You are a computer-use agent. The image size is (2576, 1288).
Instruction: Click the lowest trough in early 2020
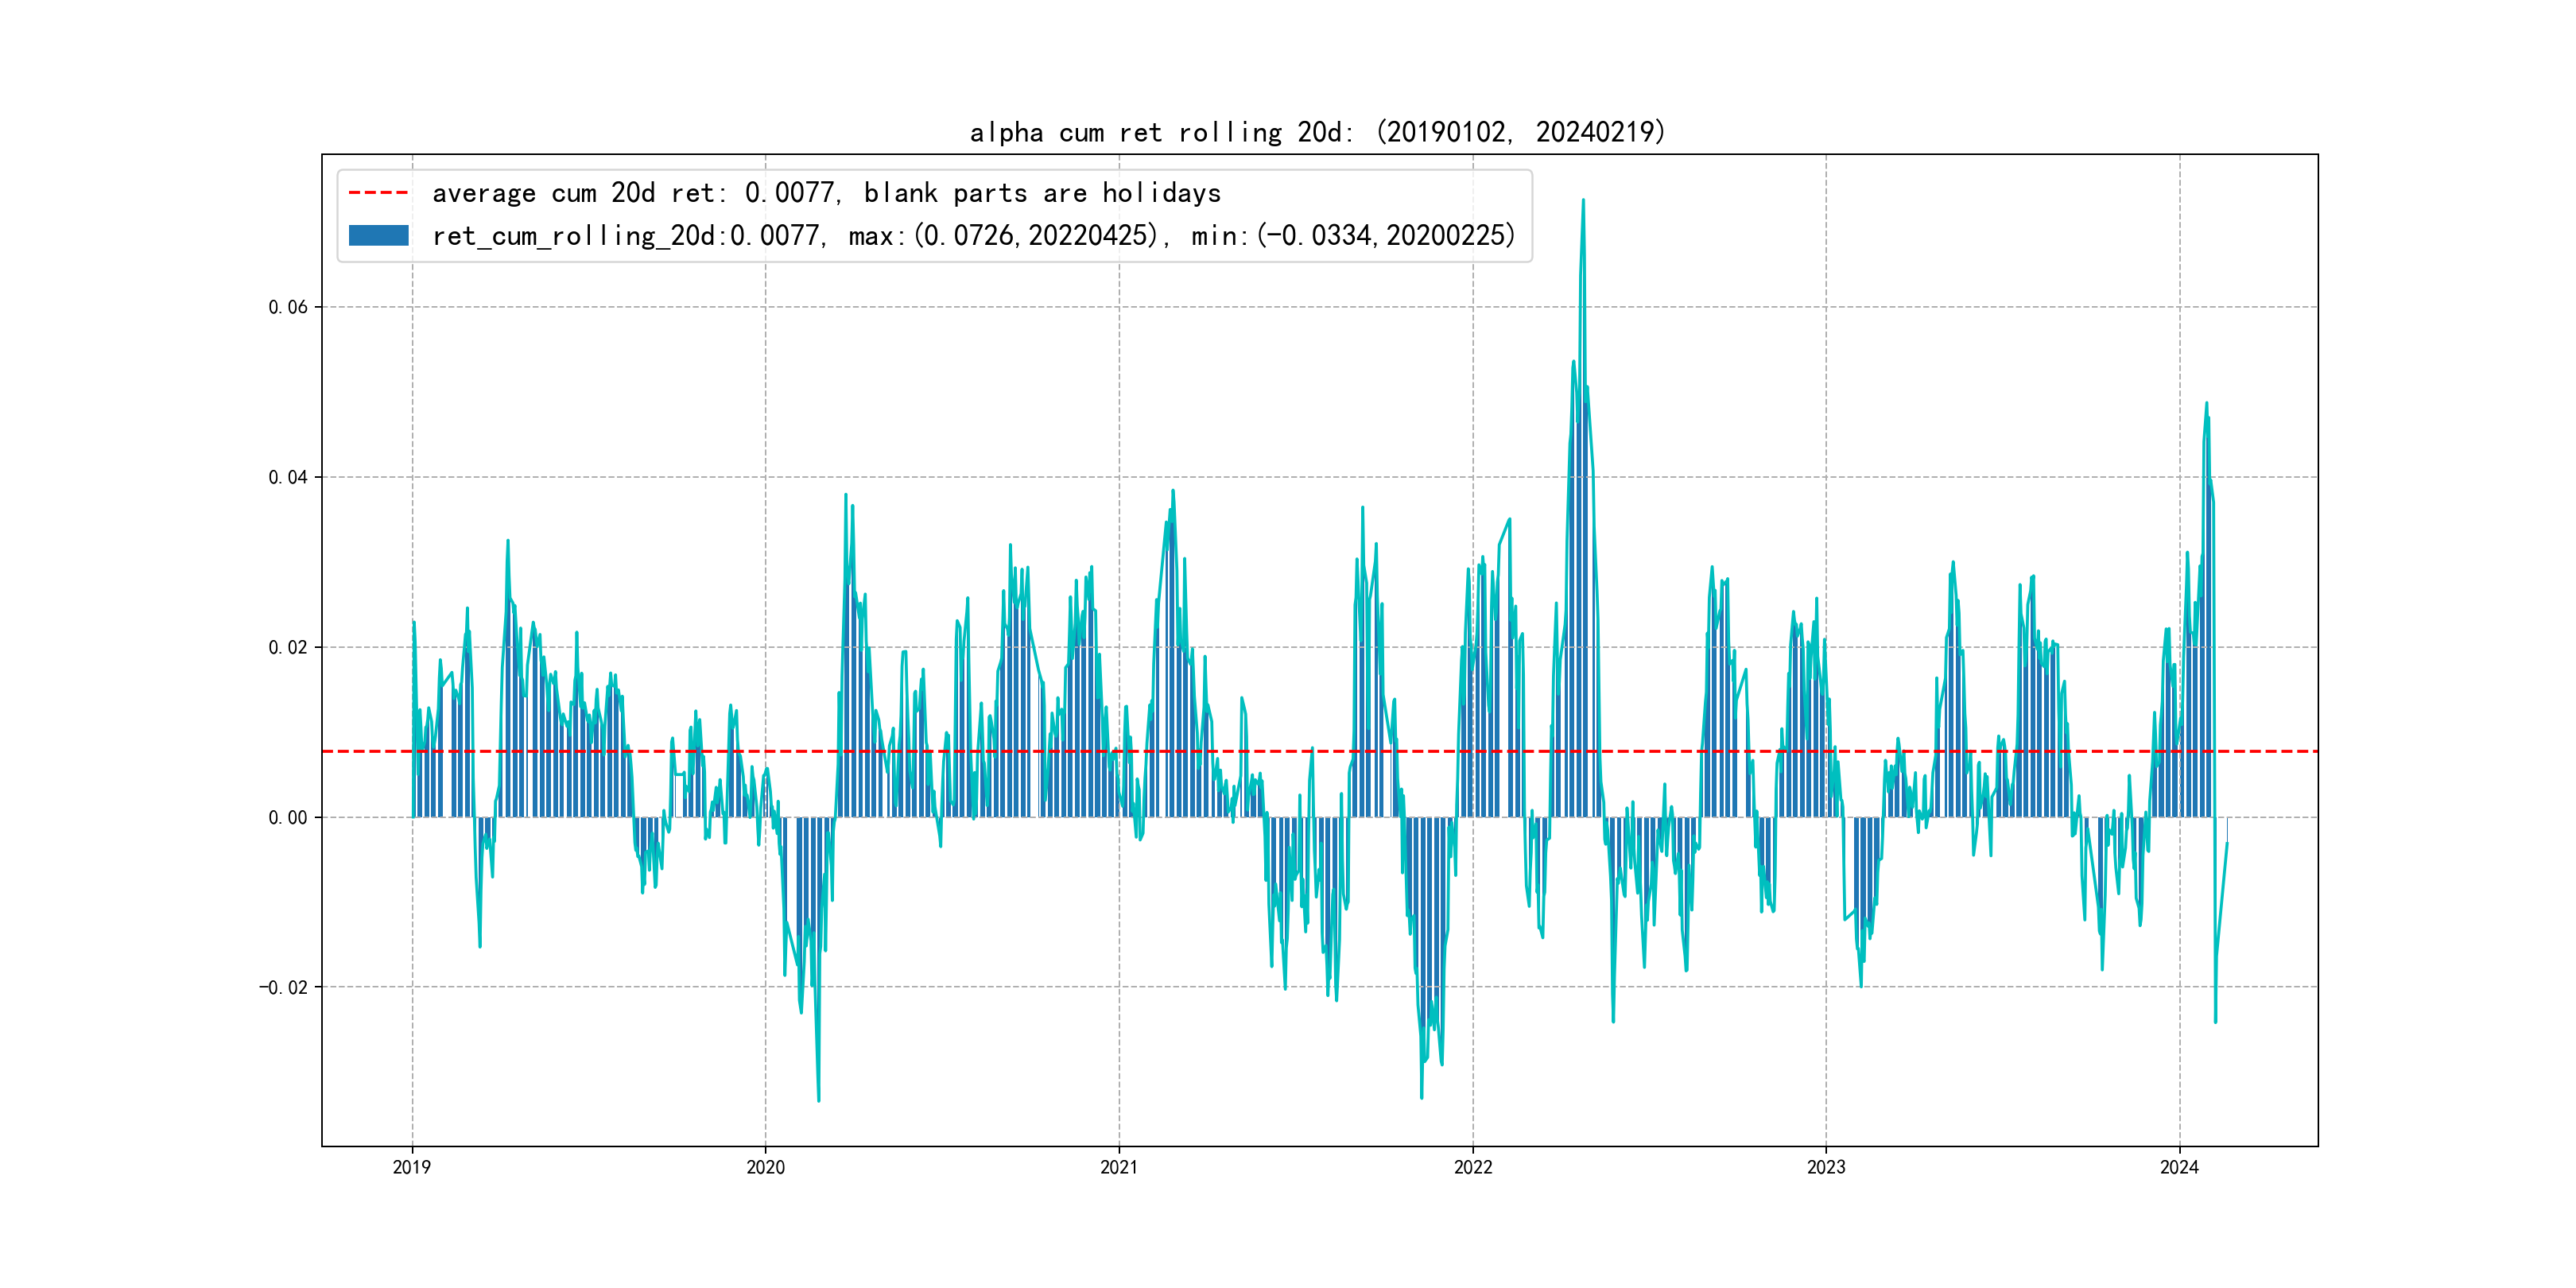(x=819, y=1100)
